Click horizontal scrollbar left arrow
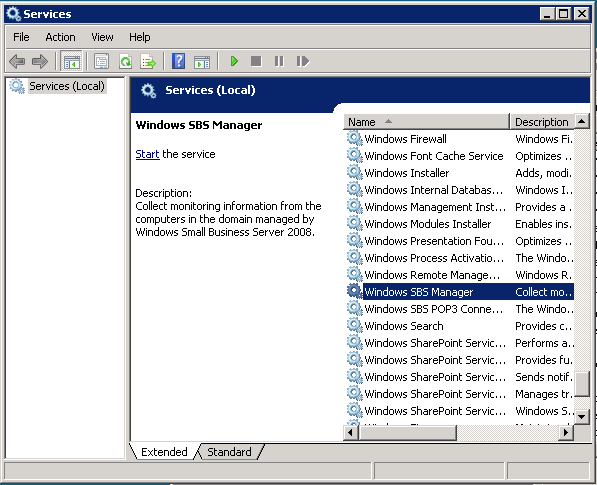 [350, 432]
